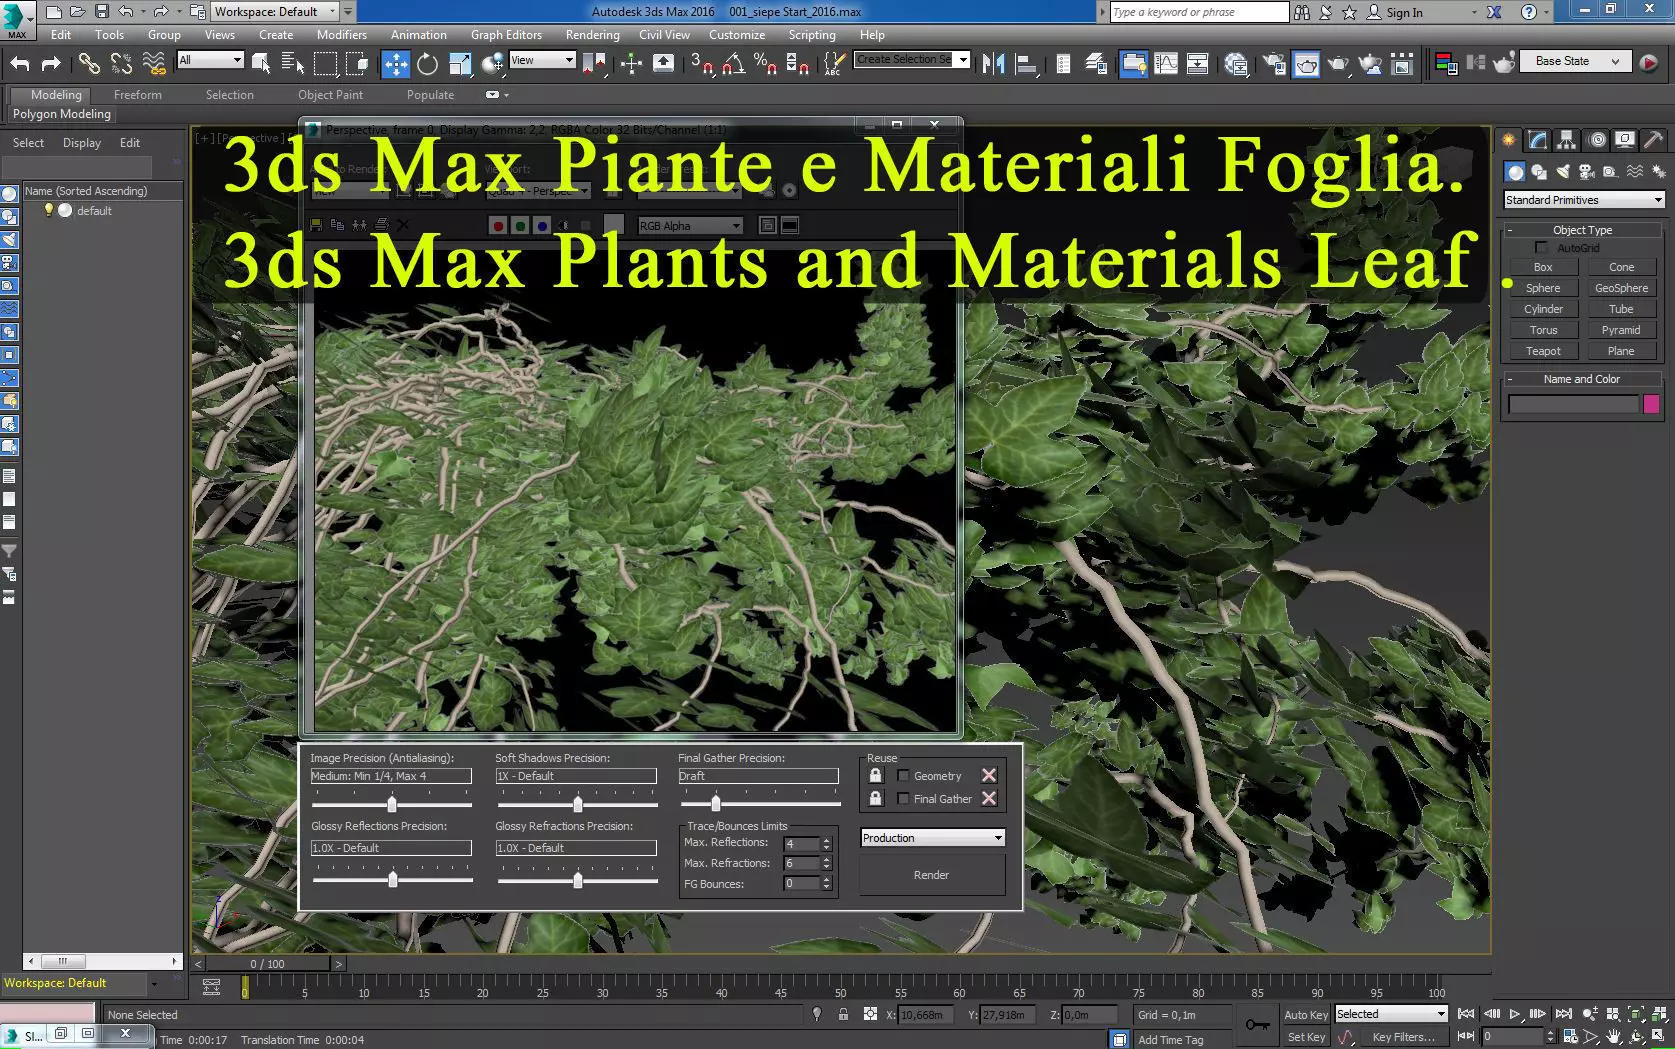Viewport: 1675px width, 1049px height.
Task: Create a Teapot primitive button
Action: point(1543,351)
